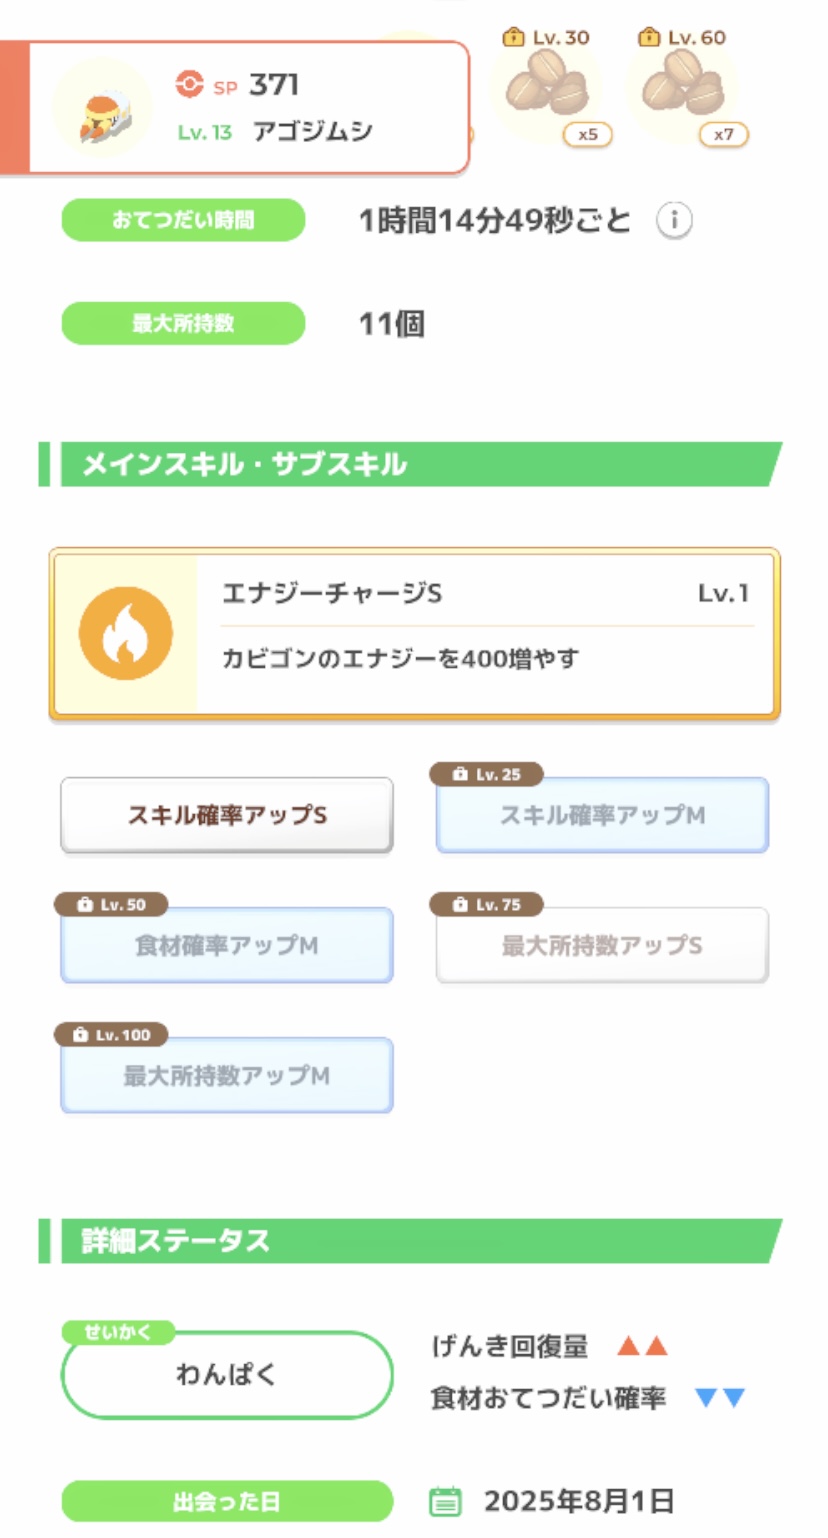Image resolution: width=828 pixels, height=1538 pixels.
Task: Tap the 最大所持数 label
Action: (x=183, y=323)
